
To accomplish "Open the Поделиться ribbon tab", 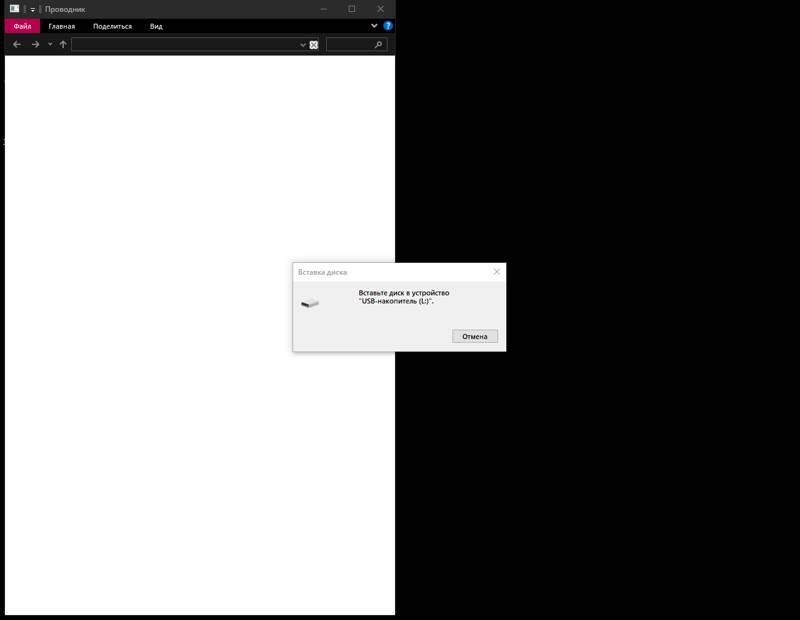I will 112,26.
